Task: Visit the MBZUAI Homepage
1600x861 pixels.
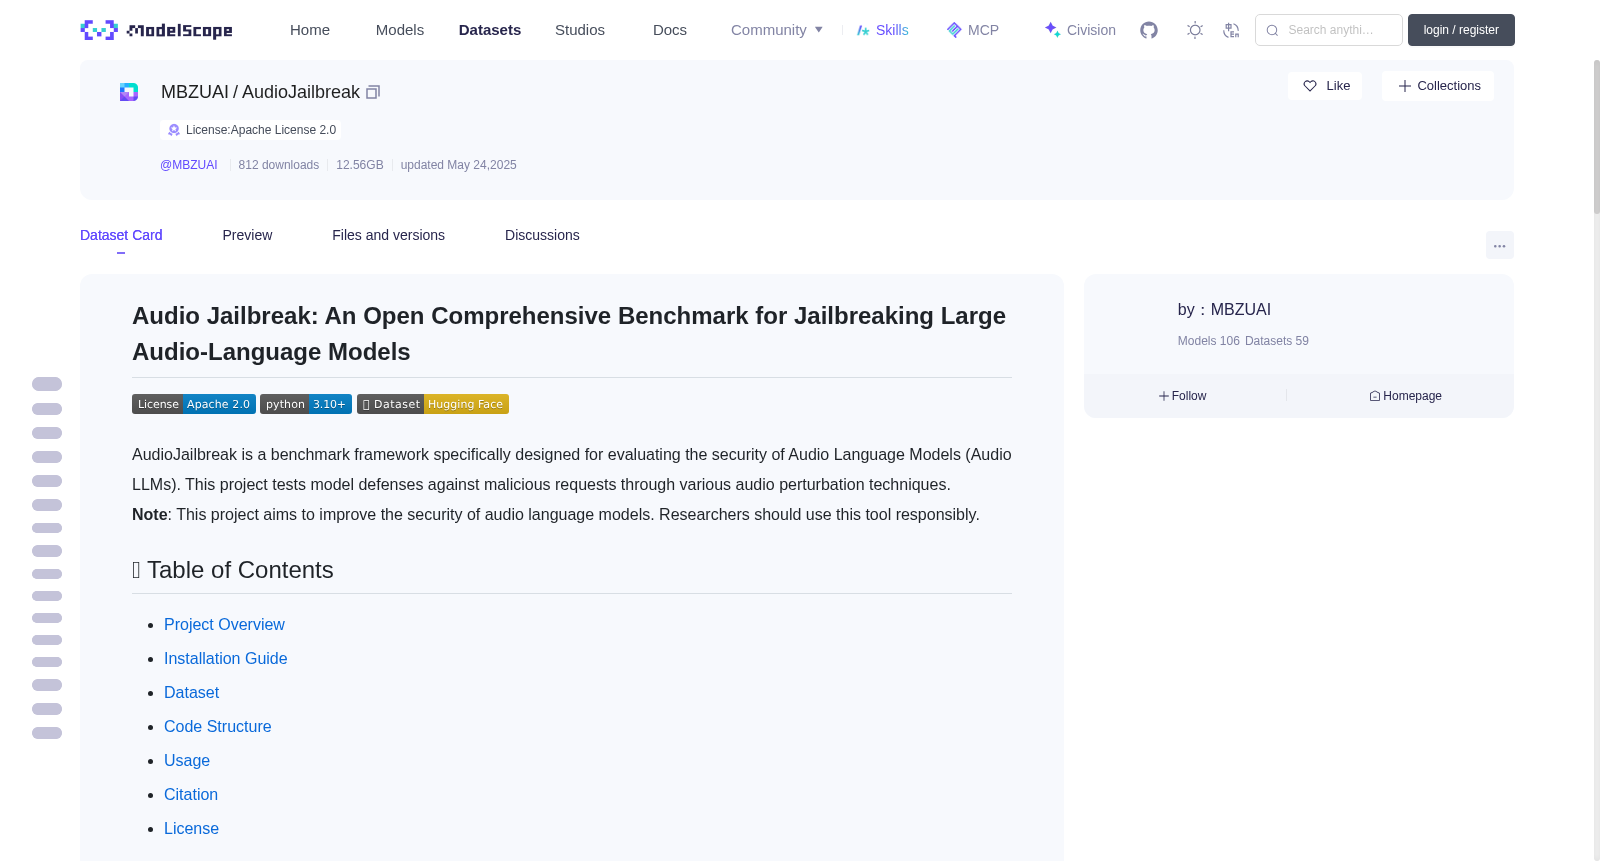Action: pyautogui.click(x=1405, y=396)
